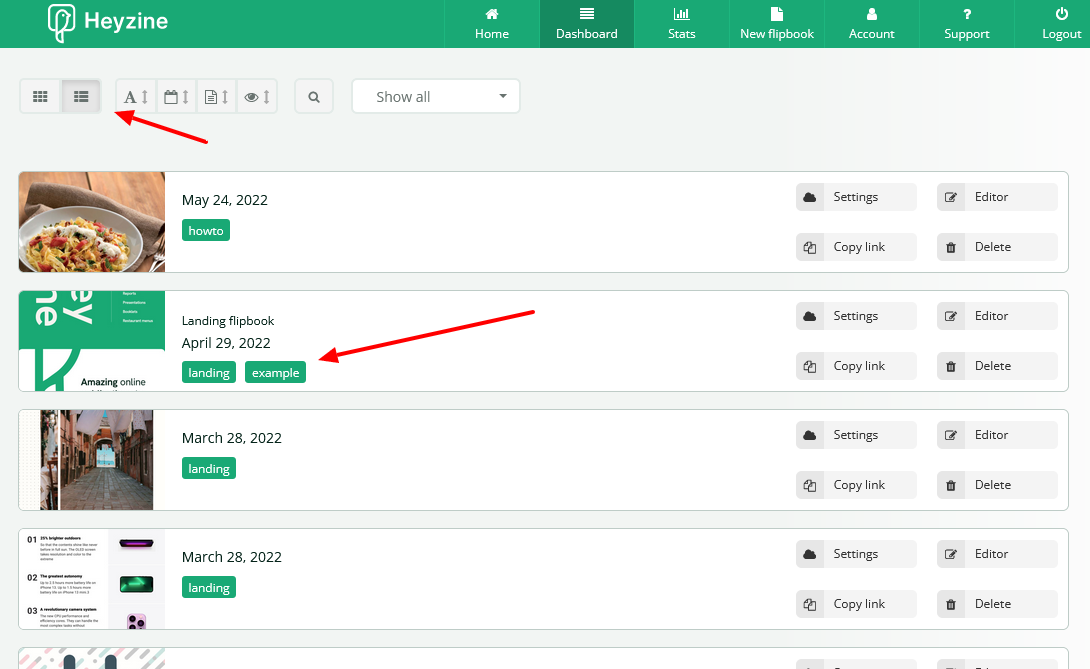The image size is (1090, 669).
Task: Open the Support page
Action: pos(966,24)
